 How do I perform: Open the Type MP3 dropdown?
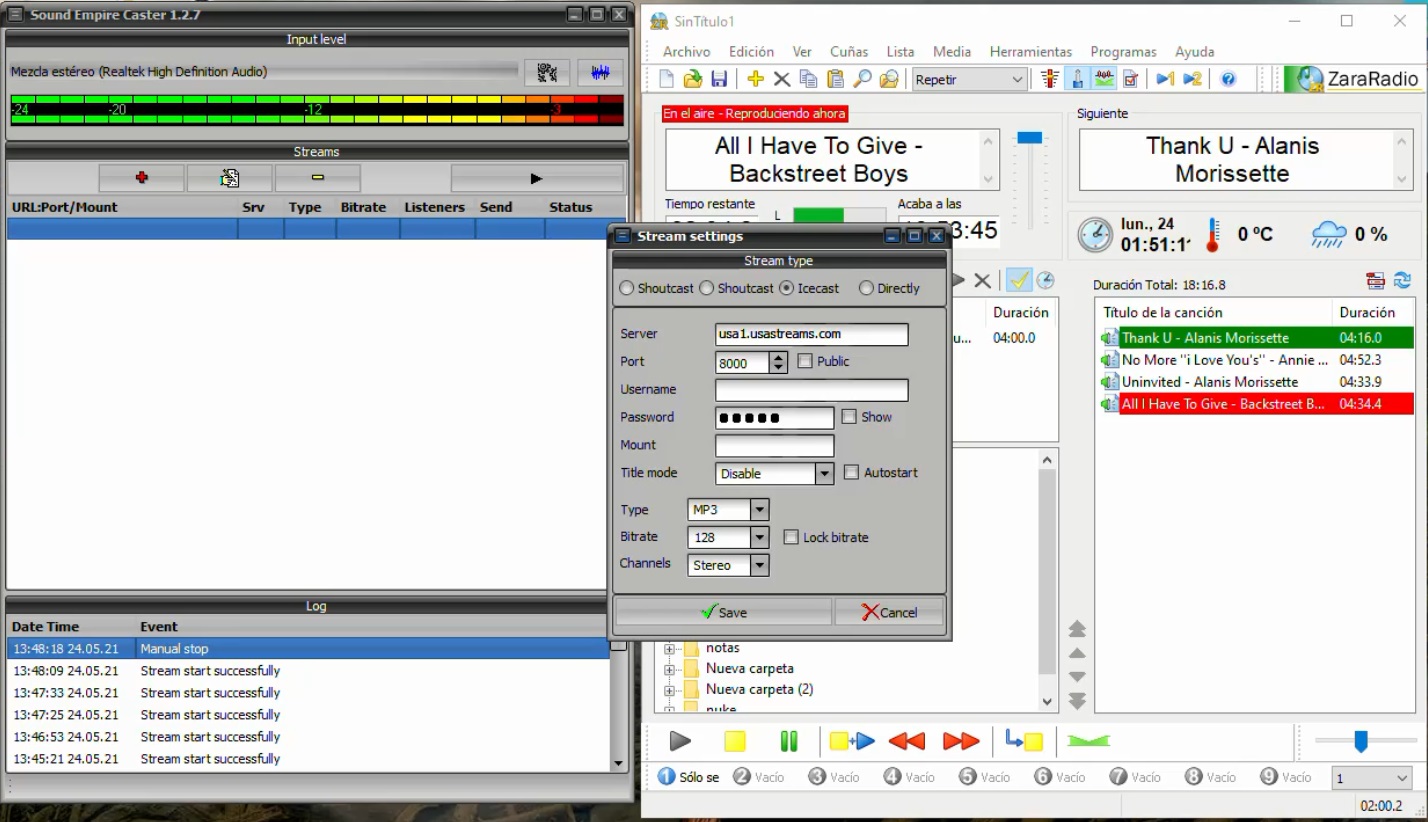[759, 509]
